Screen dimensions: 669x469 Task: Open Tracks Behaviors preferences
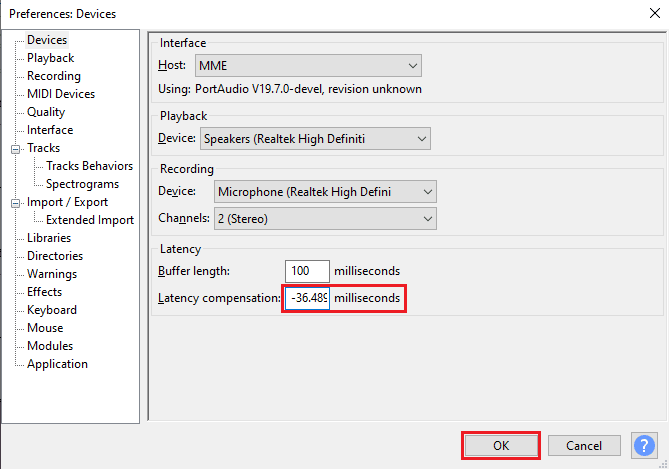[89, 166]
